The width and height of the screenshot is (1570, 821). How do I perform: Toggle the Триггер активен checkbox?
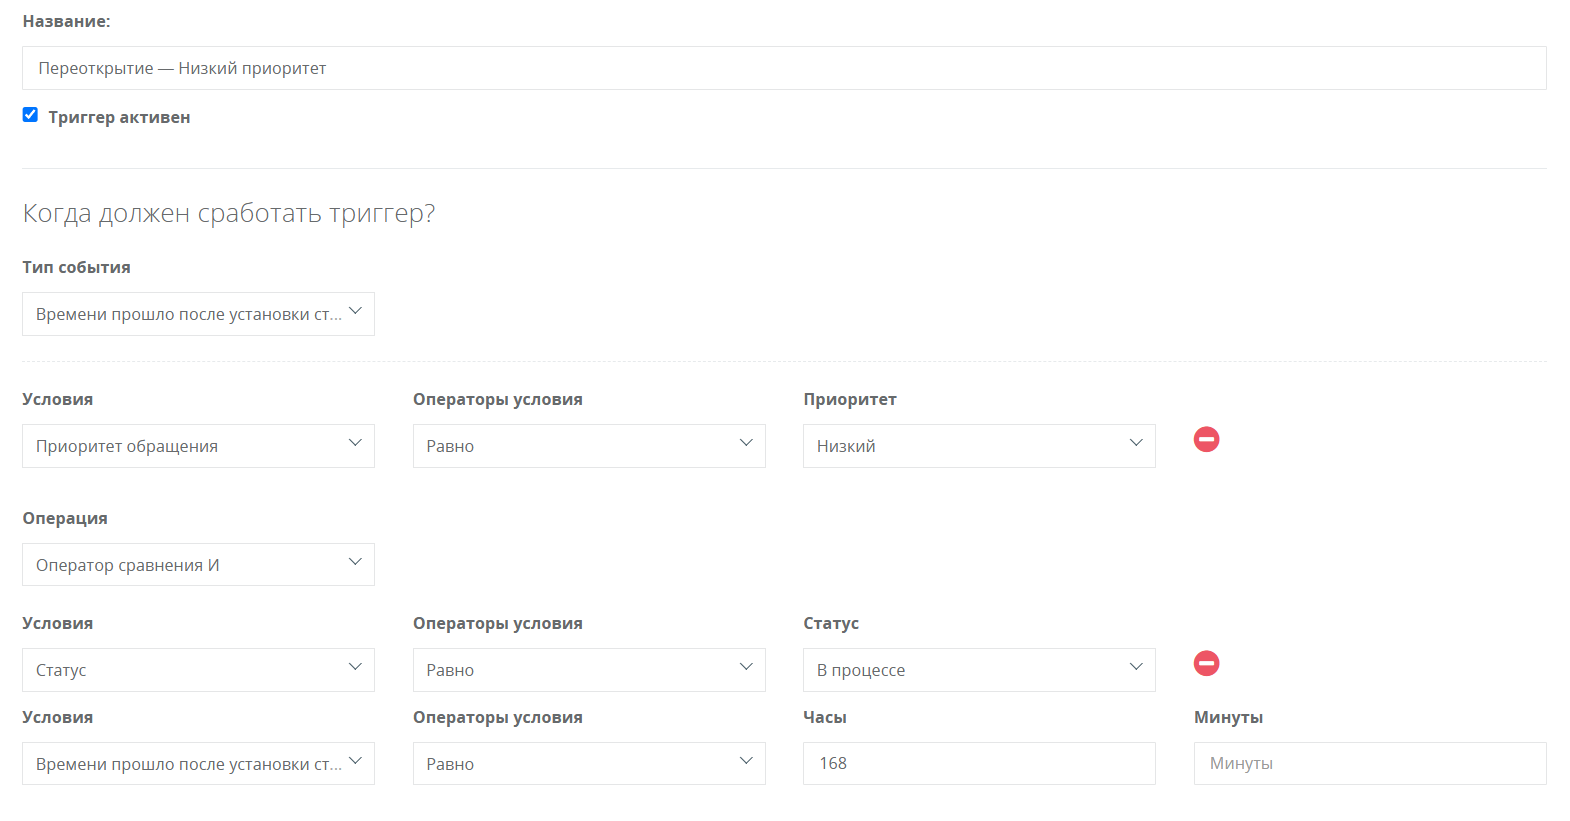pyautogui.click(x=30, y=115)
